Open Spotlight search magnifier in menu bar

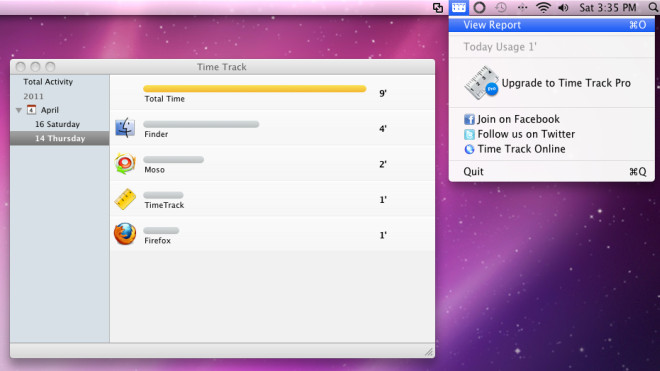(653, 7)
